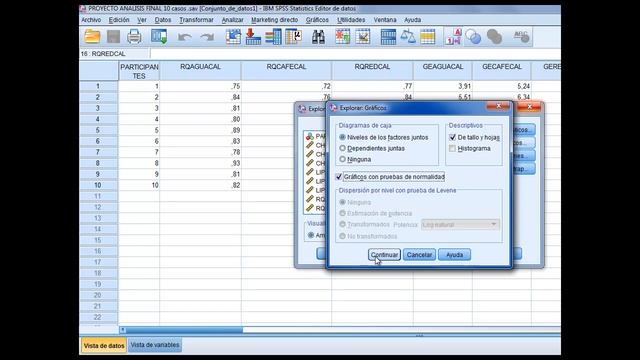Viewport: 640px width, 360px height.
Task: Toggle Gráficos con pruebas de normalidad checkbox
Action: [339, 177]
